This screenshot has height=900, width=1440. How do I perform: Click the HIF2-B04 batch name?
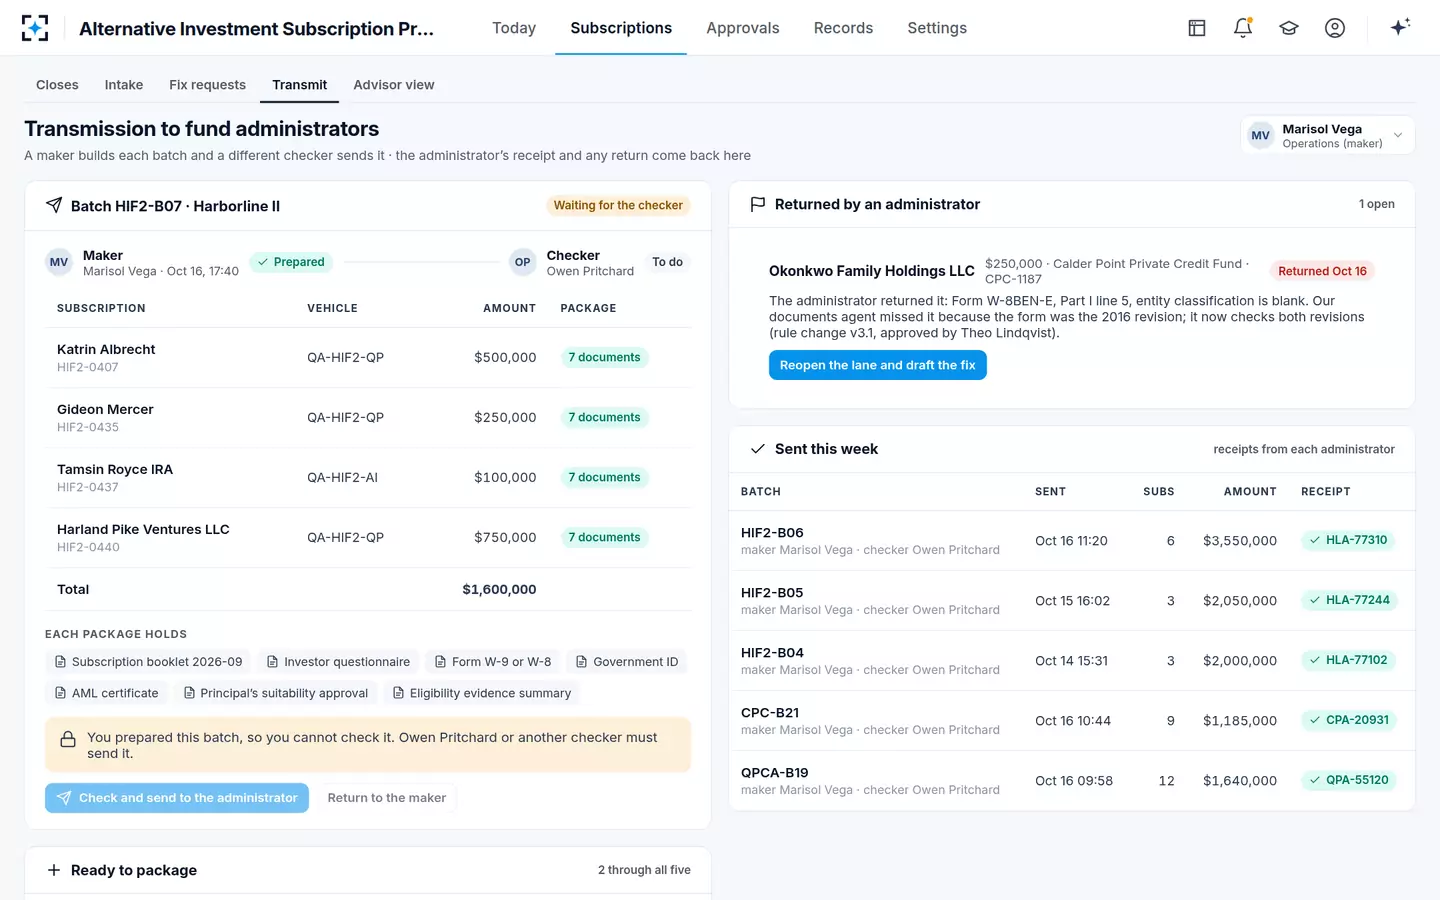772,653
